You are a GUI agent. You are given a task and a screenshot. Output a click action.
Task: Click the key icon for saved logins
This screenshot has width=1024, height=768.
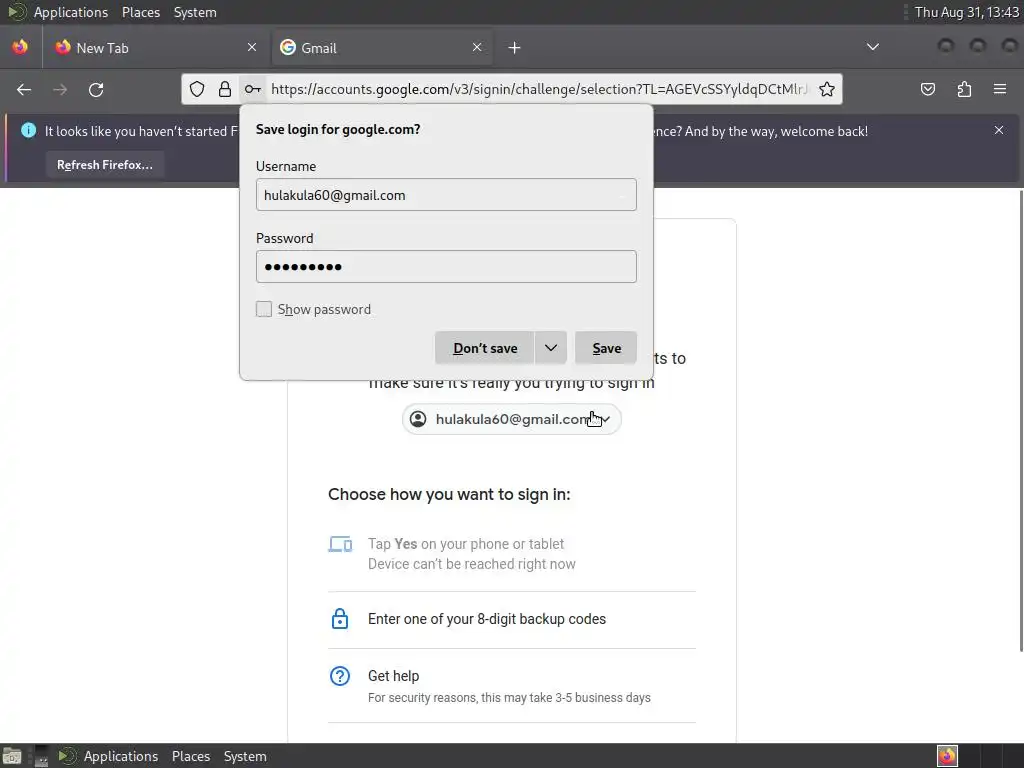coord(253,89)
